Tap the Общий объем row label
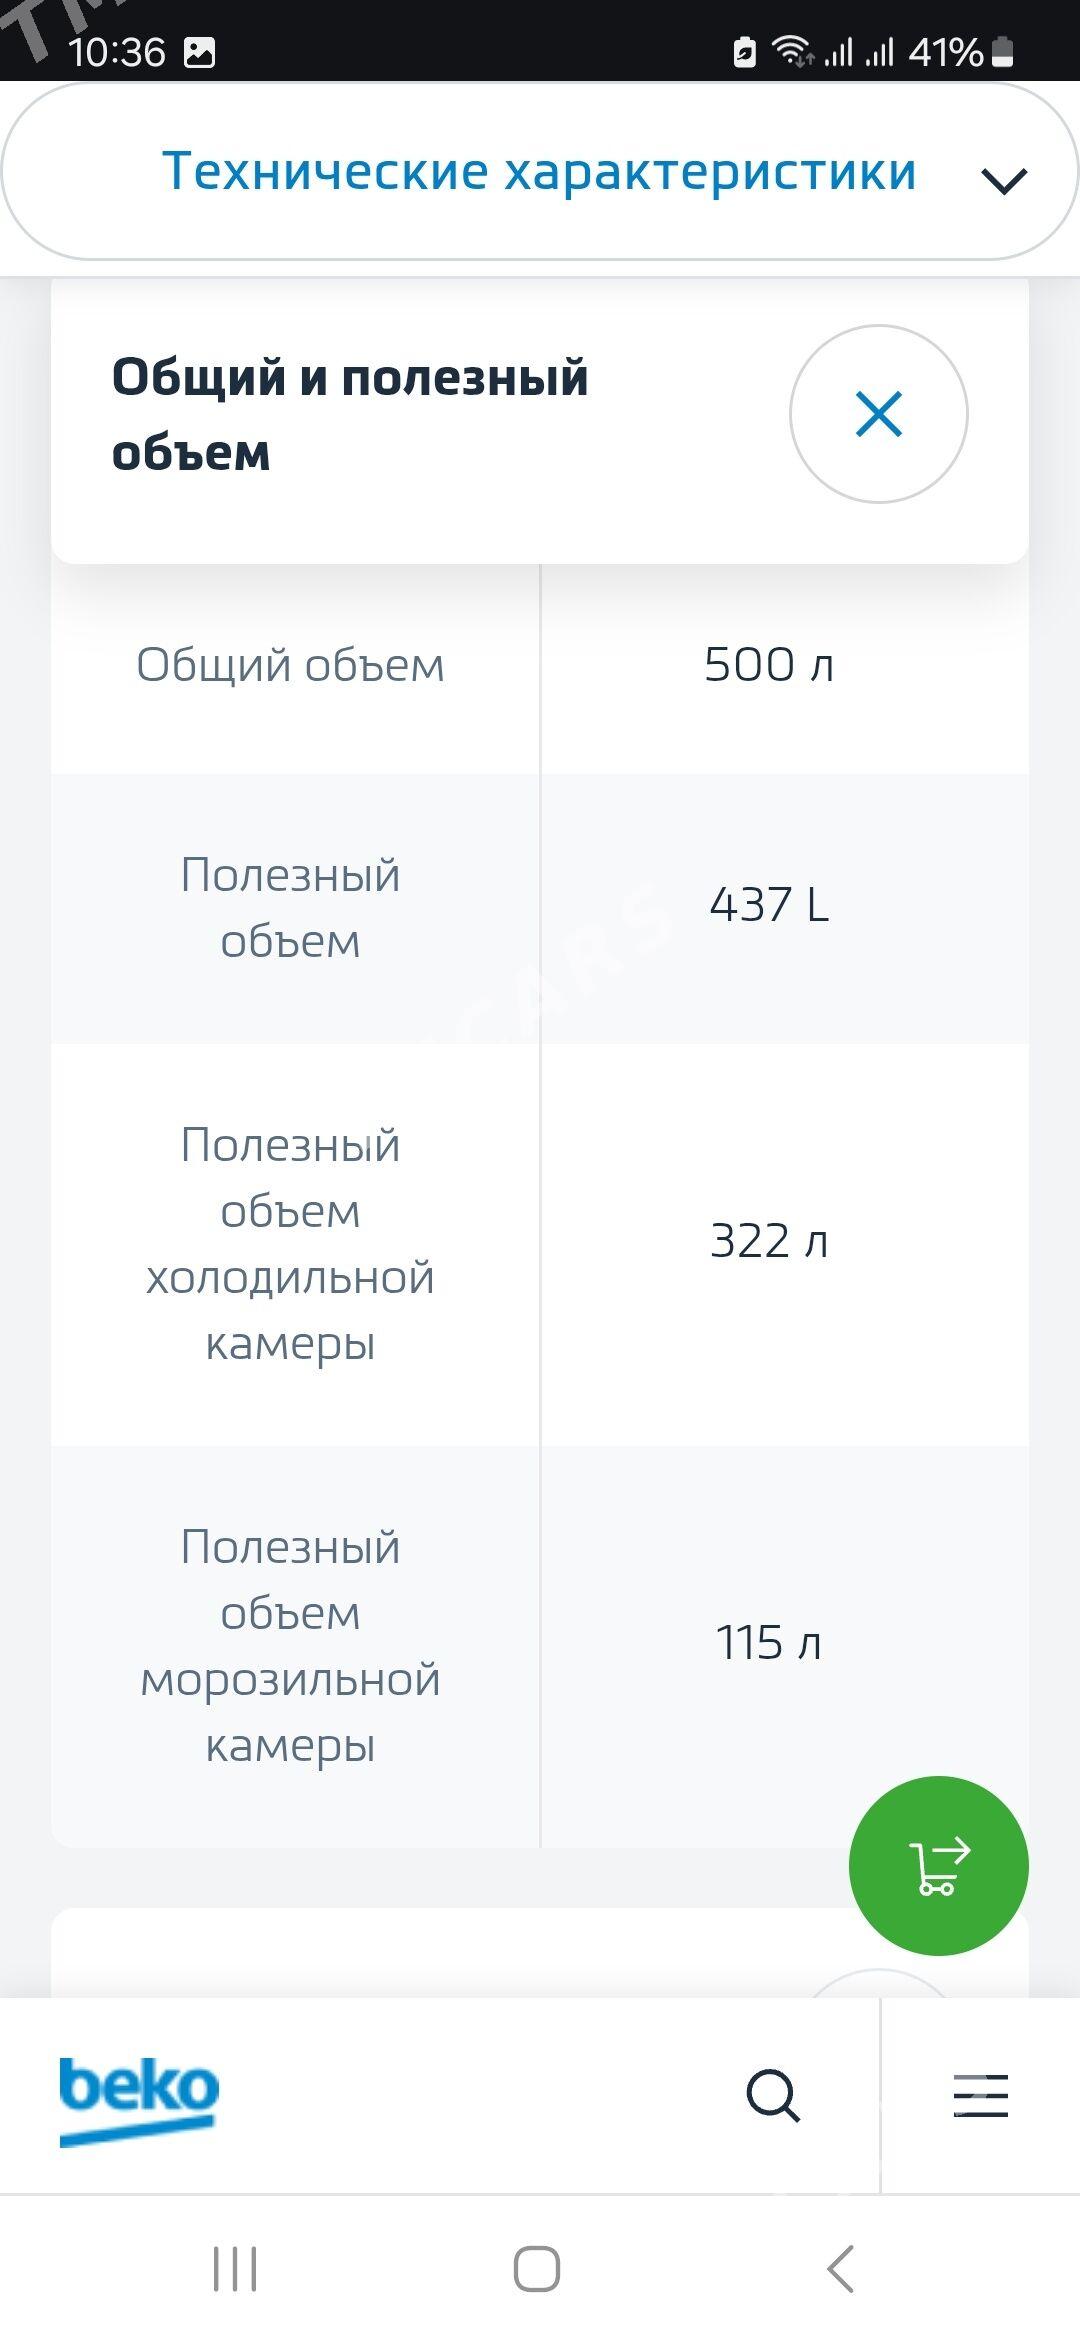The image size is (1080, 2340). tap(290, 665)
